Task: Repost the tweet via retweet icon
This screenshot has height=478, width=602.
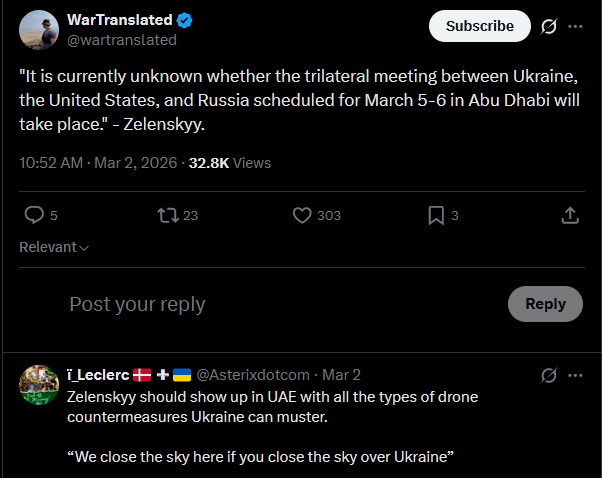Action: click(167, 215)
